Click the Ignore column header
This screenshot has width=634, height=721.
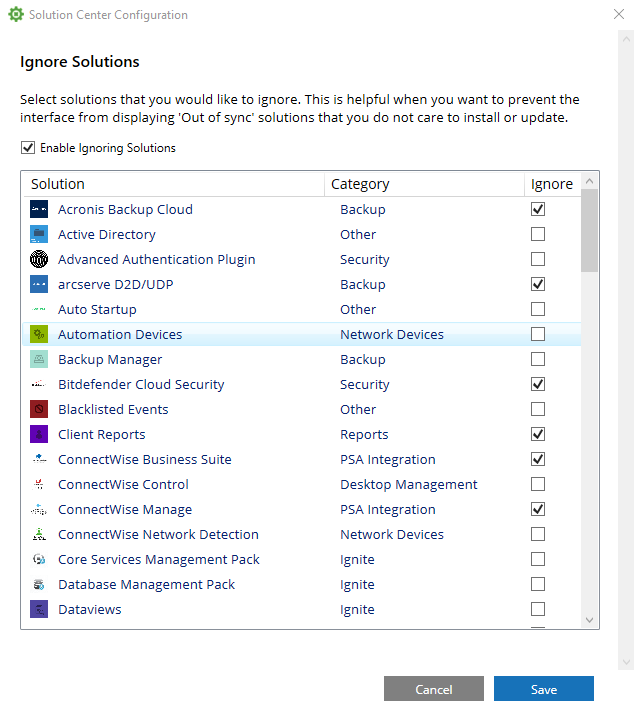(551, 184)
